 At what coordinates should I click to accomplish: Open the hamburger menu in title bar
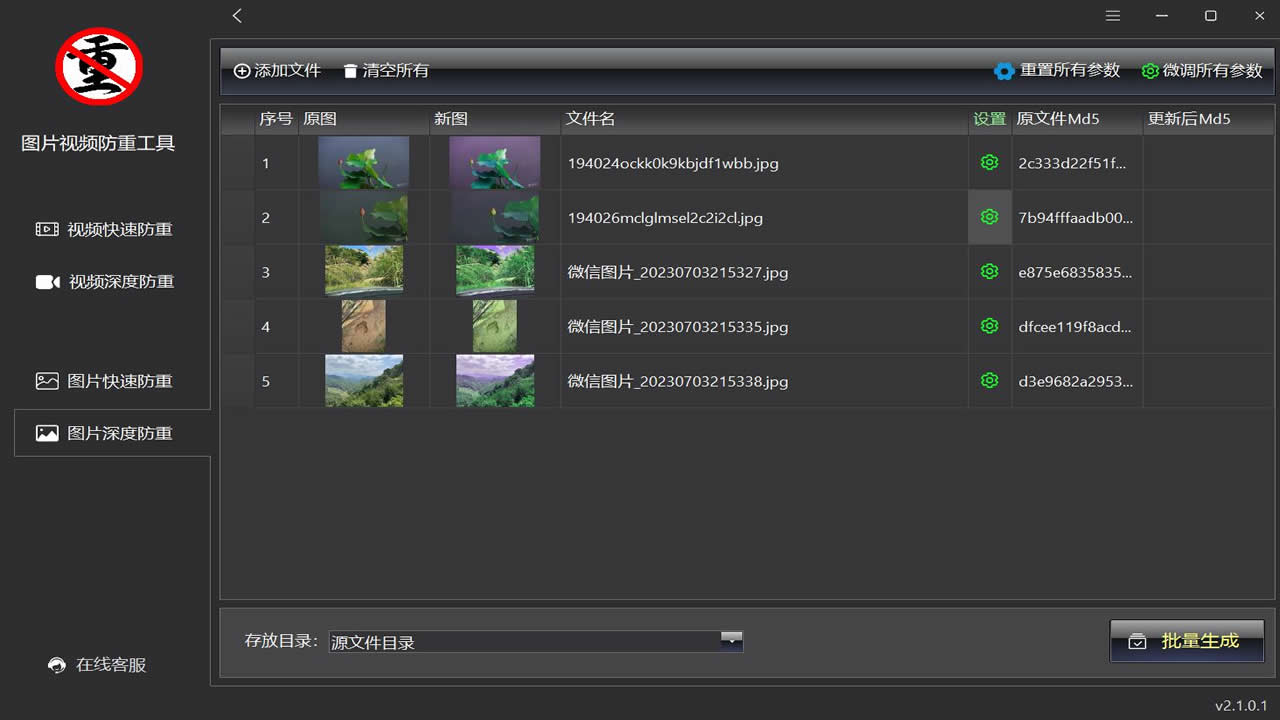tap(1113, 16)
